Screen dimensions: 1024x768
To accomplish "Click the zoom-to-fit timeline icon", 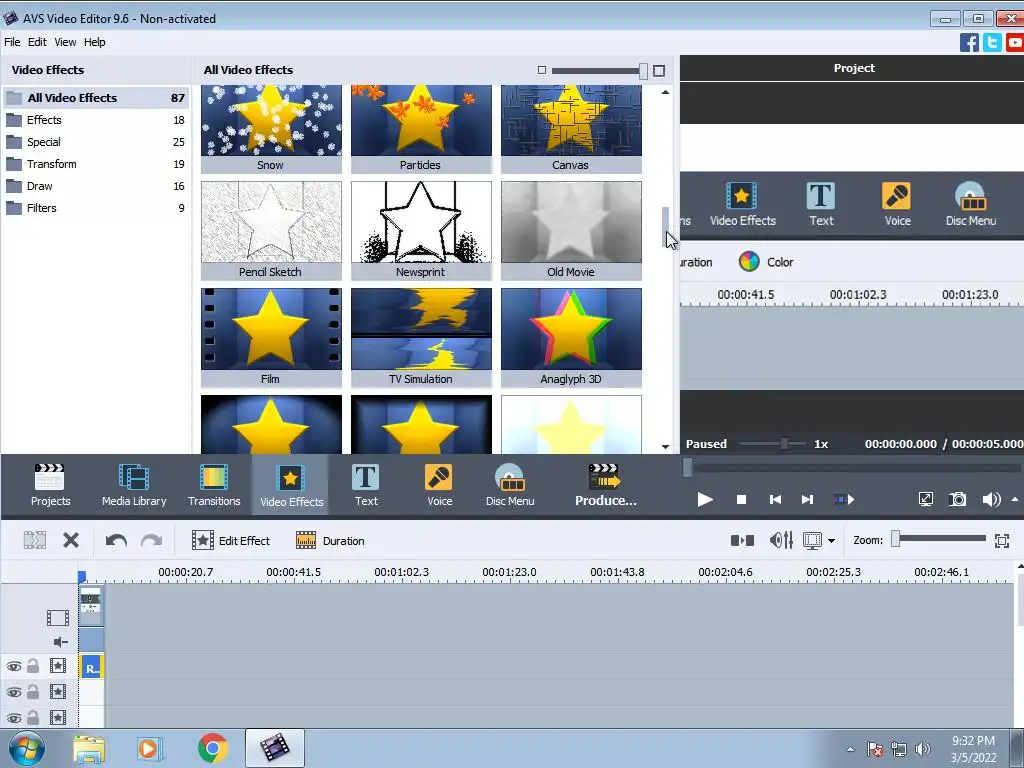I will click(1002, 540).
